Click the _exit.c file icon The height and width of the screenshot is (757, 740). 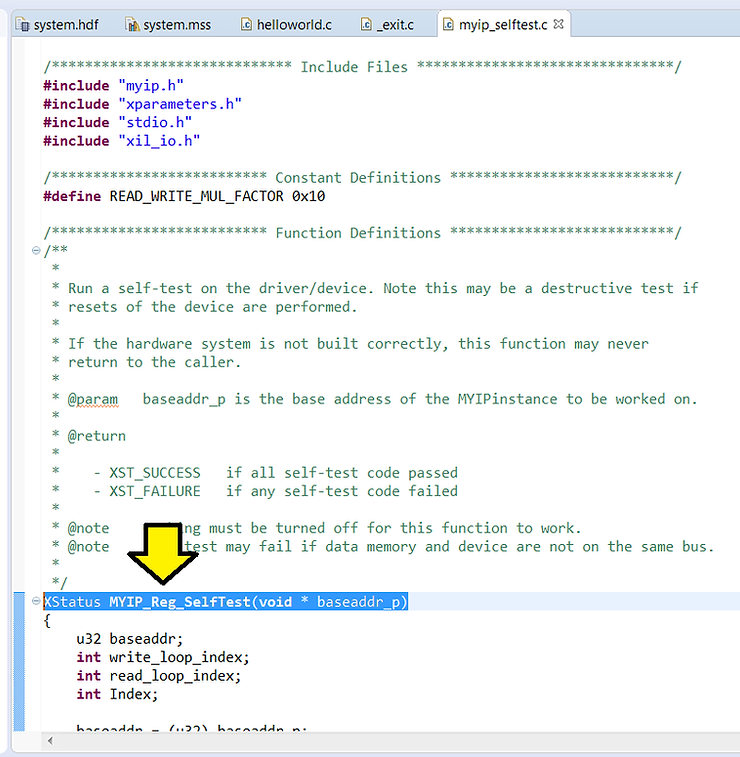click(366, 24)
